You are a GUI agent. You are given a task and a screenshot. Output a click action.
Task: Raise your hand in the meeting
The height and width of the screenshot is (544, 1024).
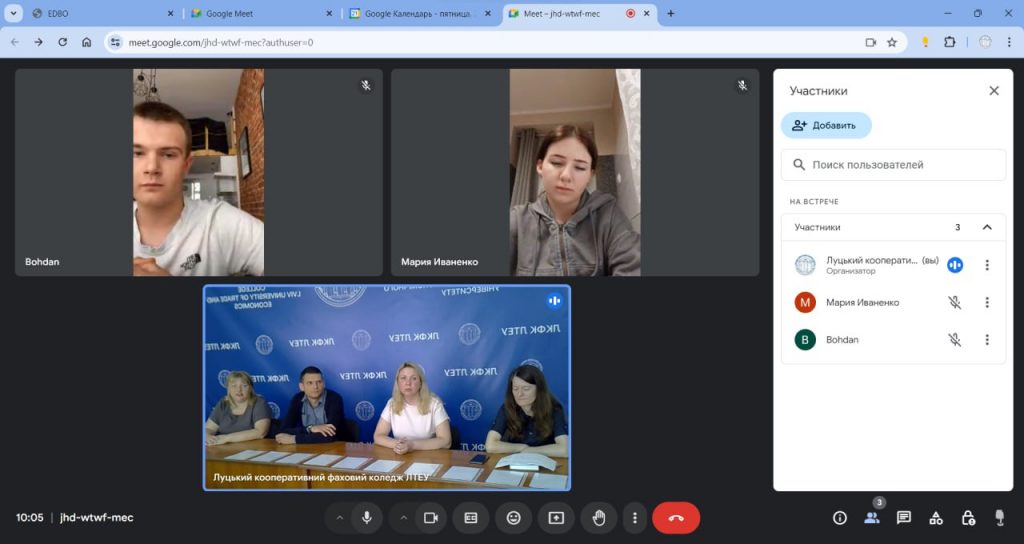pos(599,518)
